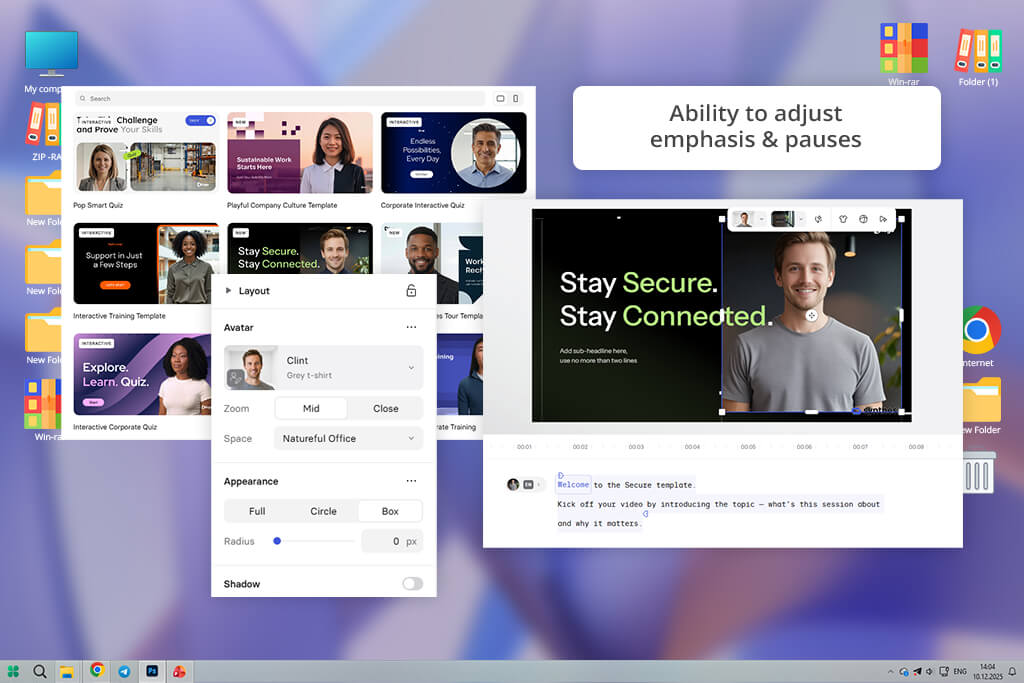The height and width of the screenshot is (683, 1024).
Task: Expand the Layout section
Action: [x=228, y=291]
